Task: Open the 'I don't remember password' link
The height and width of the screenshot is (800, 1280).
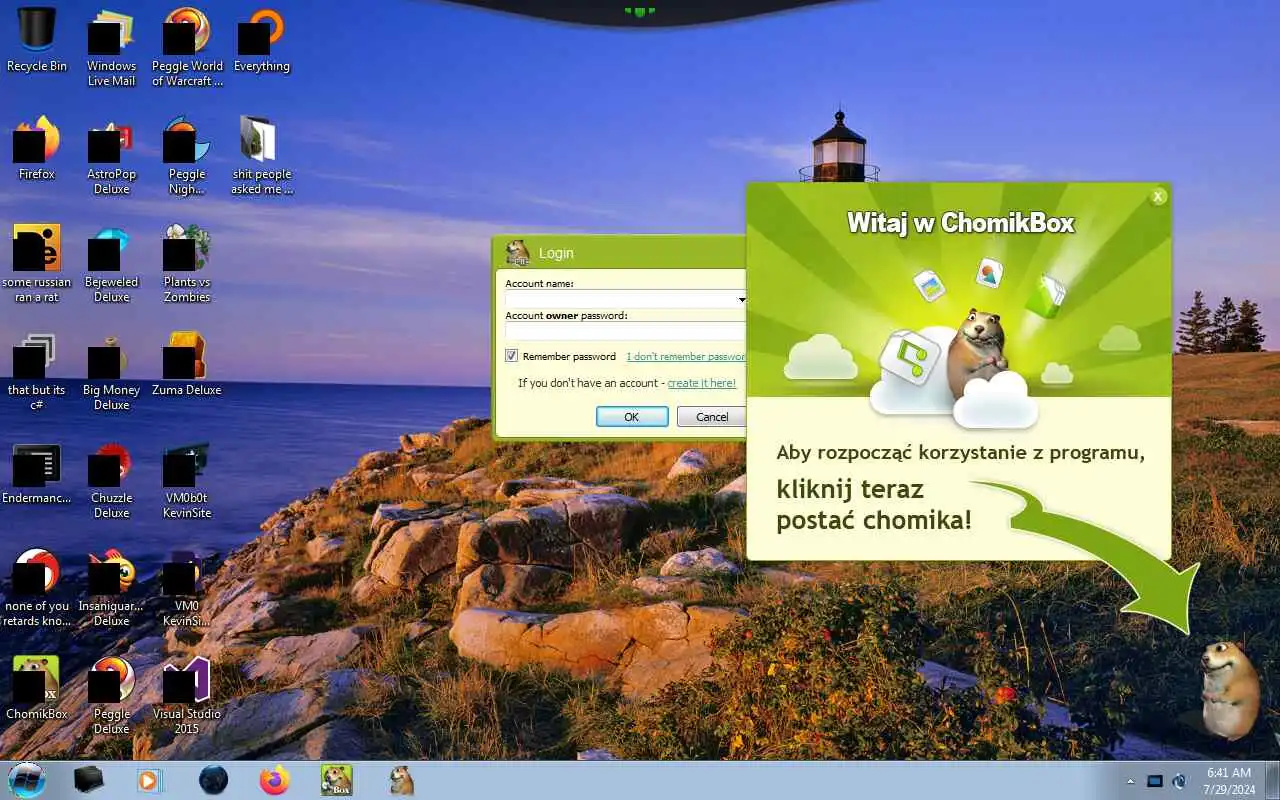Action: coord(686,357)
